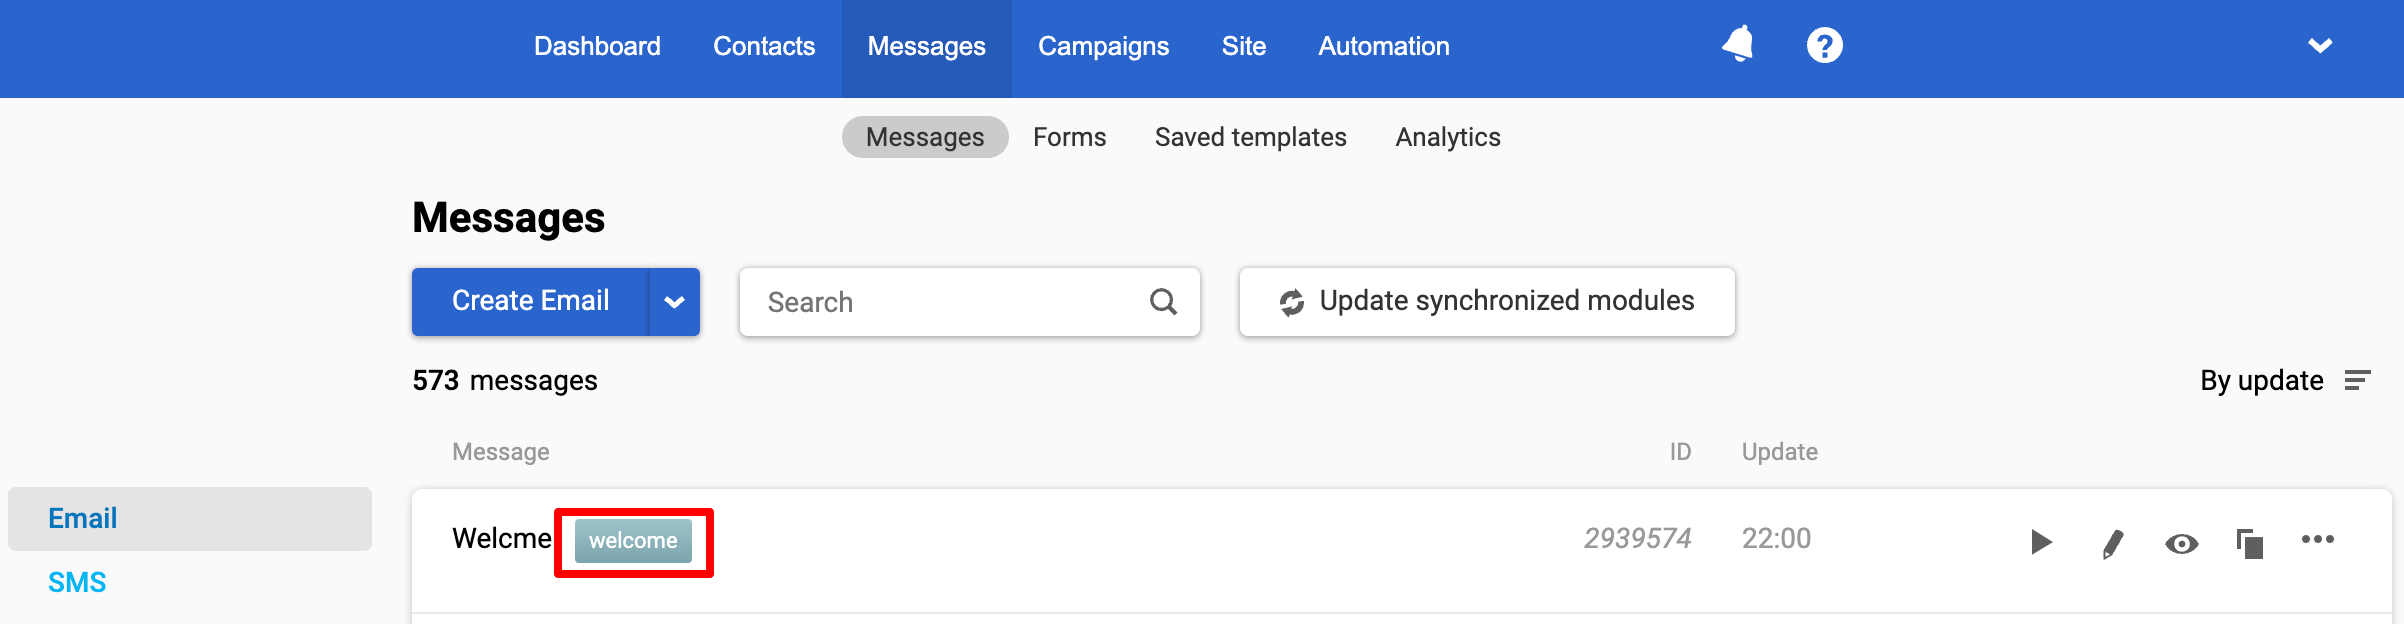
Task: Switch to the Campaigns menu
Action: [x=1103, y=46]
